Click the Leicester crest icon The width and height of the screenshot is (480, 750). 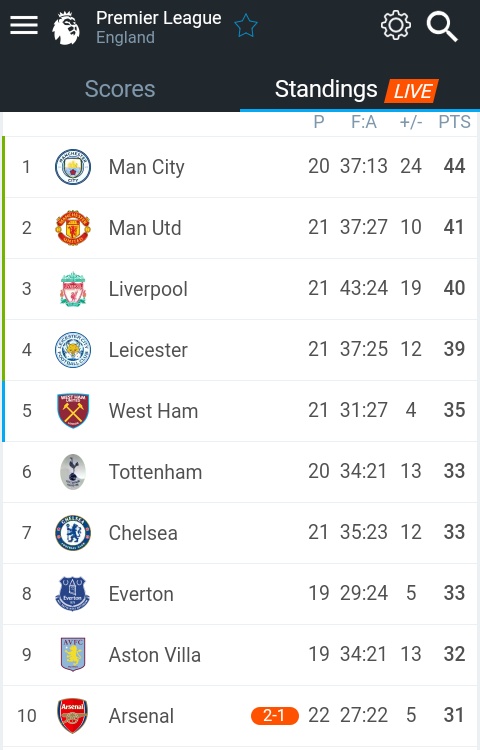point(73,350)
